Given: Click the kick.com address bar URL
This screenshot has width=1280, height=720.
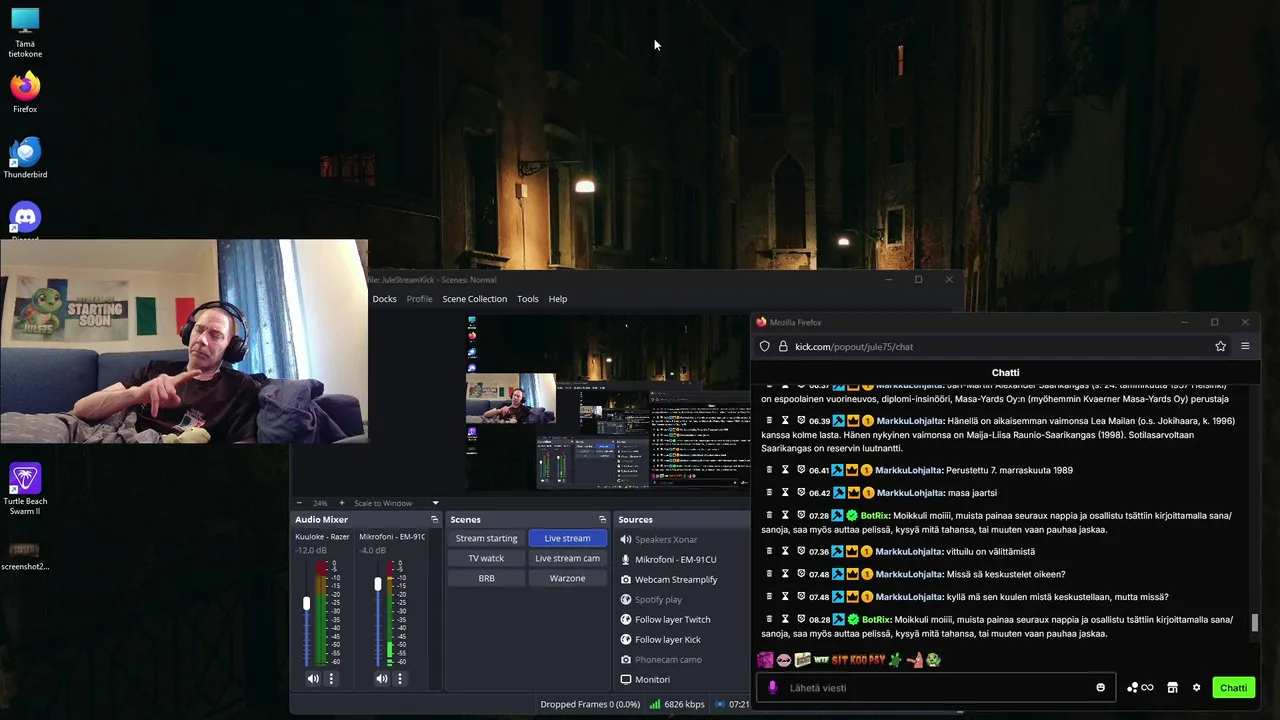Looking at the screenshot, I should [x=854, y=347].
